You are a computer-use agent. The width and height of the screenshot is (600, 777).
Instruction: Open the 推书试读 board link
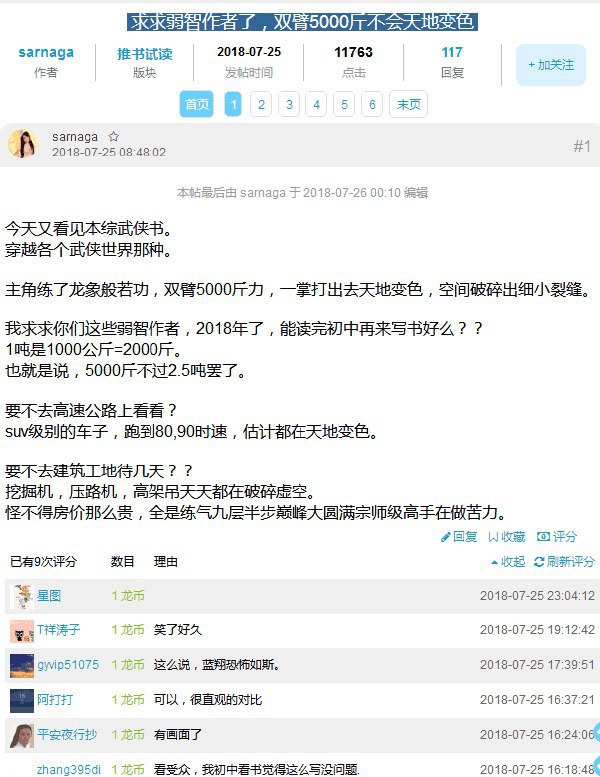tap(145, 54)
